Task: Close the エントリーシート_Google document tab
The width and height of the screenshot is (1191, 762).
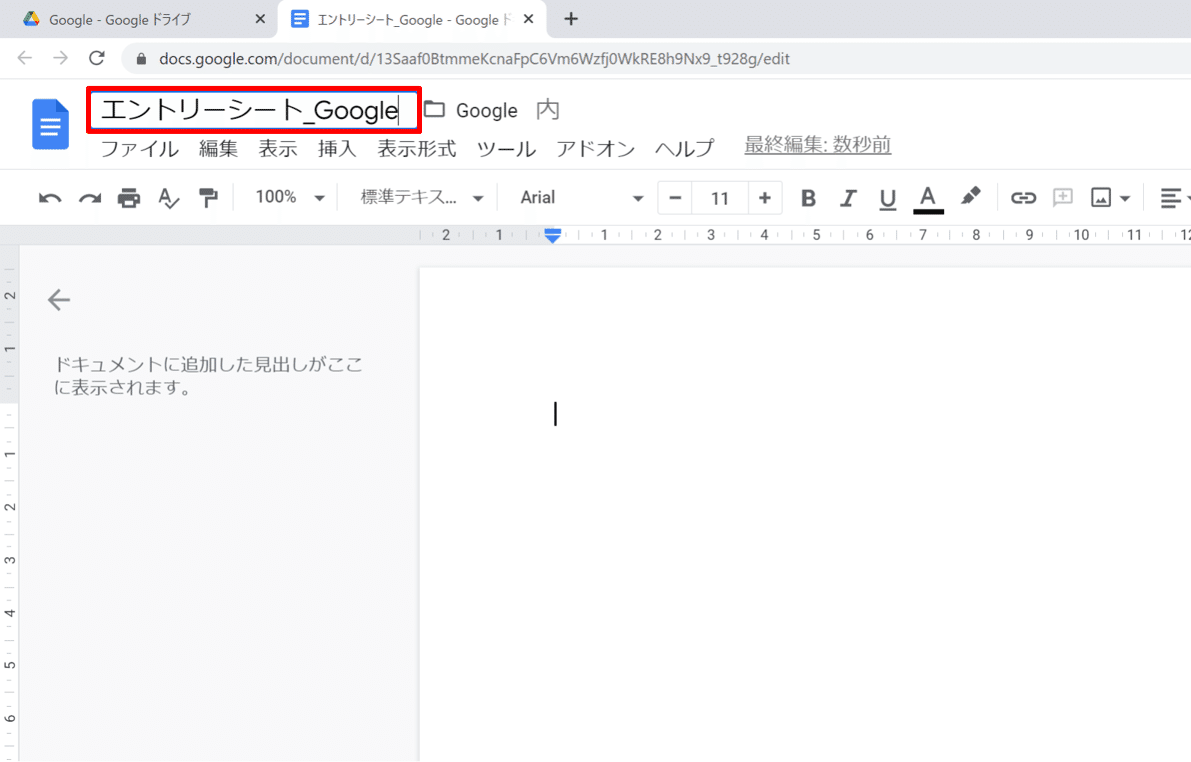Action: click(x=529, y=19)
